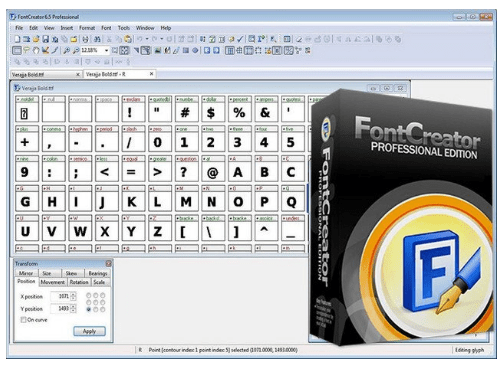This screenshot has width=504, height=365.
Task: Switch to the Rotation tab in Transform
Action: coord(79,282)
